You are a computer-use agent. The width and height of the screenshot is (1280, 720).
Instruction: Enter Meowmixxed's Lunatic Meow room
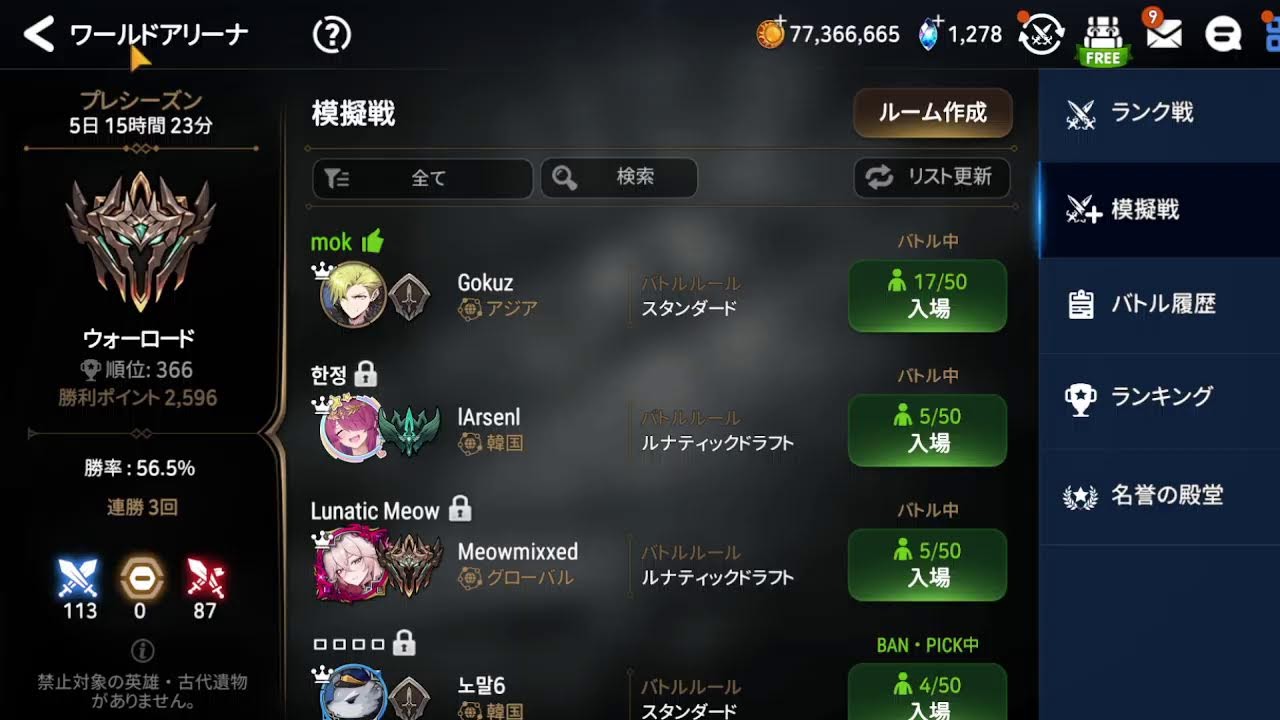pos(928,565)
